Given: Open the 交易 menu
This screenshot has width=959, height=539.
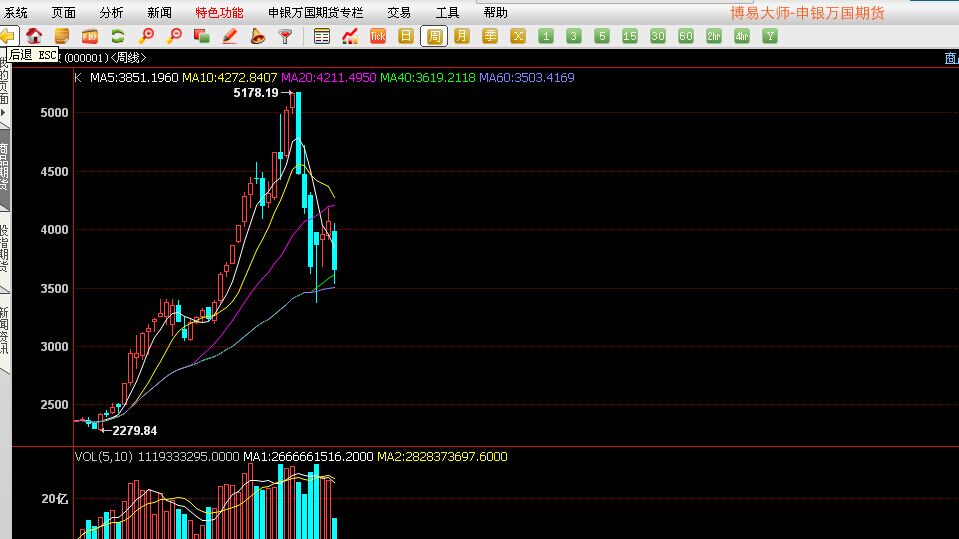Looking at the screenshot, I should point(399,13).
